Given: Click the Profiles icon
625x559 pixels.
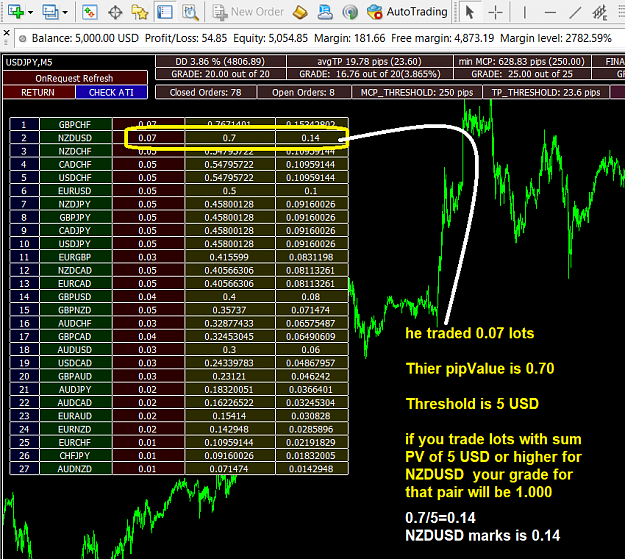Looking at the screenshot, I should pos(50,12).
